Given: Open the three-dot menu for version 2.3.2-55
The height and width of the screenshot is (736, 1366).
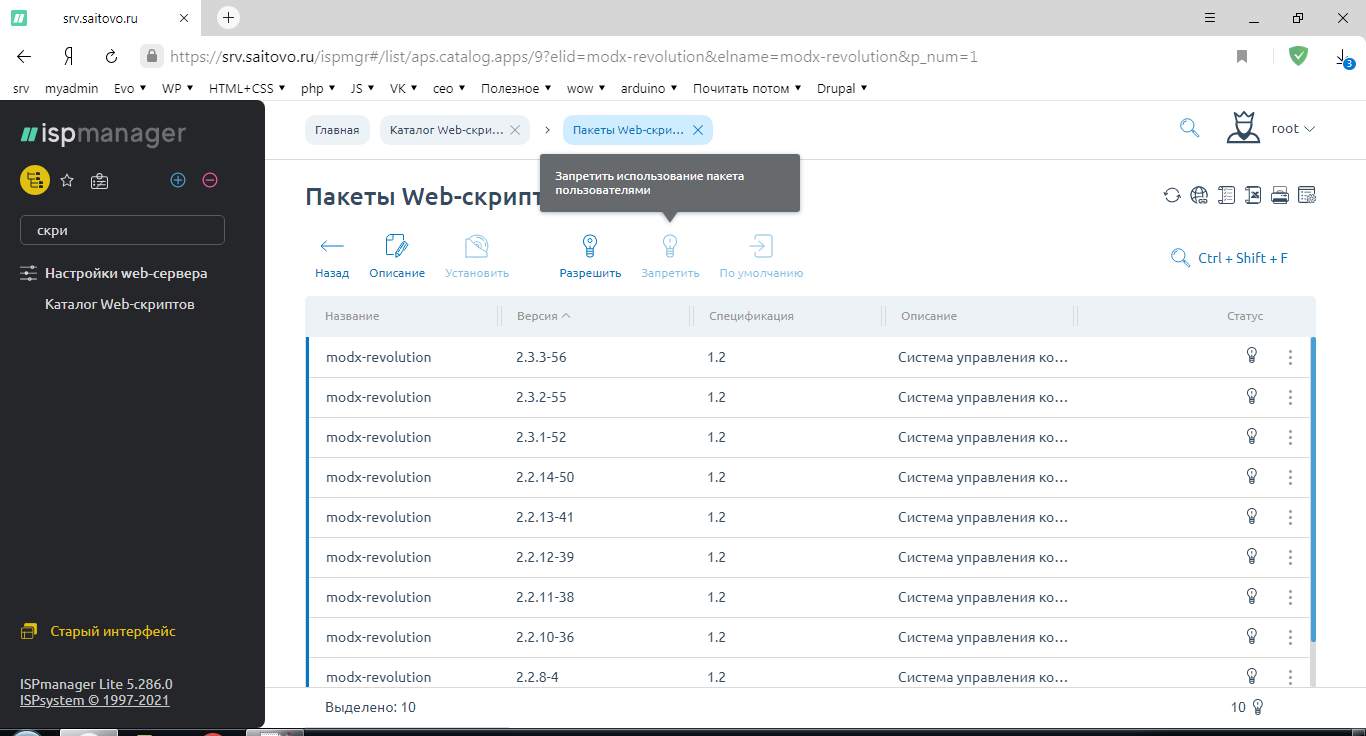Looking at the screenshot, I should point(1290,397).
